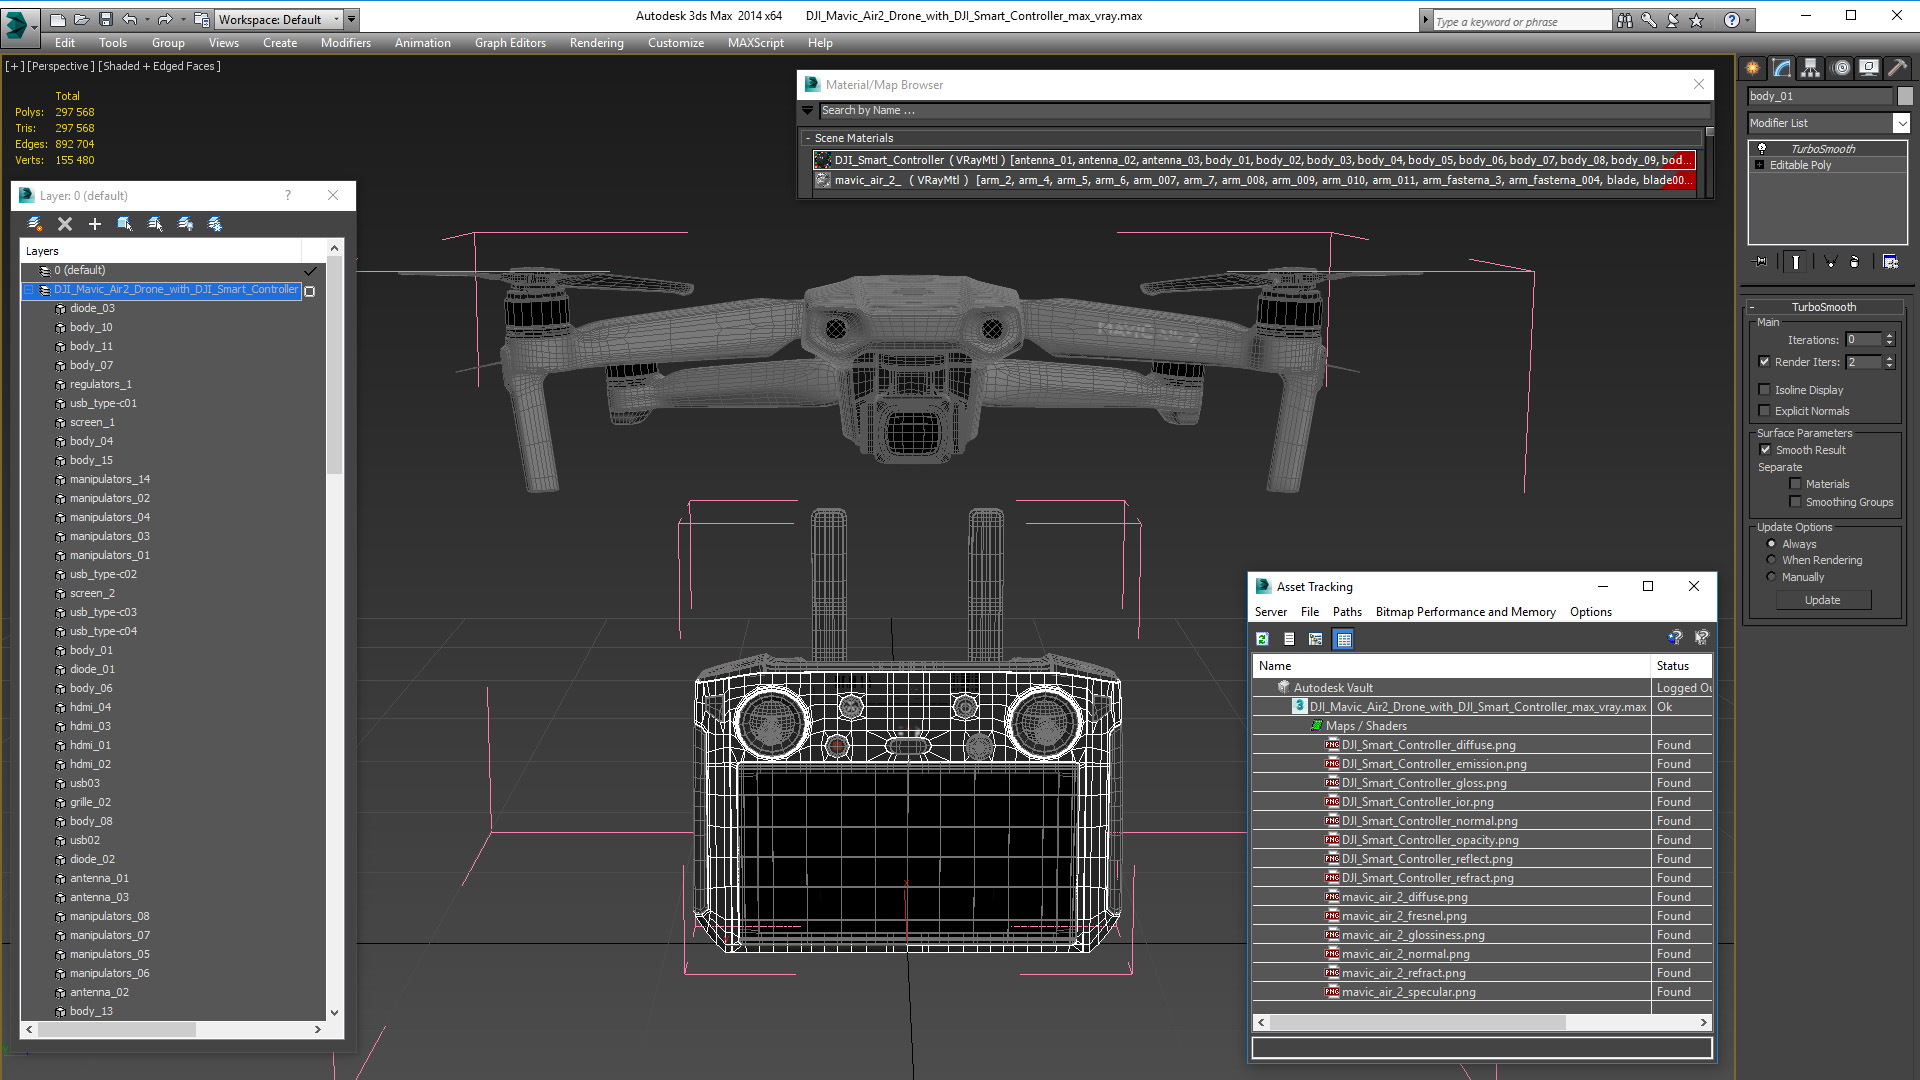The width and height of the screenshot is (1920, 1080).
Task: Open the Utilities hammer panel tab
Action: 1897,68
